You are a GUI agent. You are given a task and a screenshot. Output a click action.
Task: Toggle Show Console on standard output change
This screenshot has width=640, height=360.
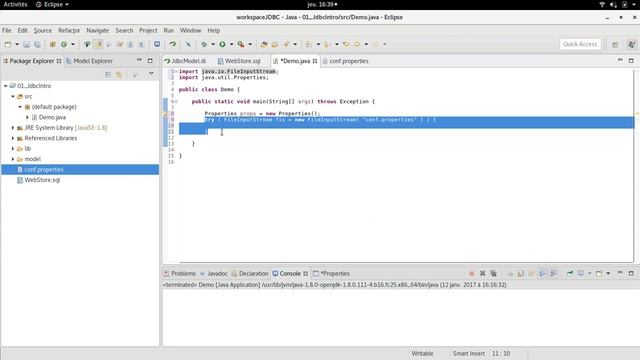(x=542, y=273)
